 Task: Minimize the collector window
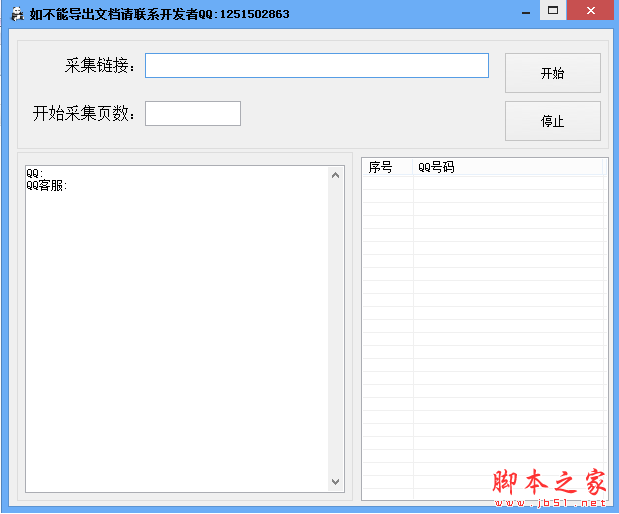[525, 11]
